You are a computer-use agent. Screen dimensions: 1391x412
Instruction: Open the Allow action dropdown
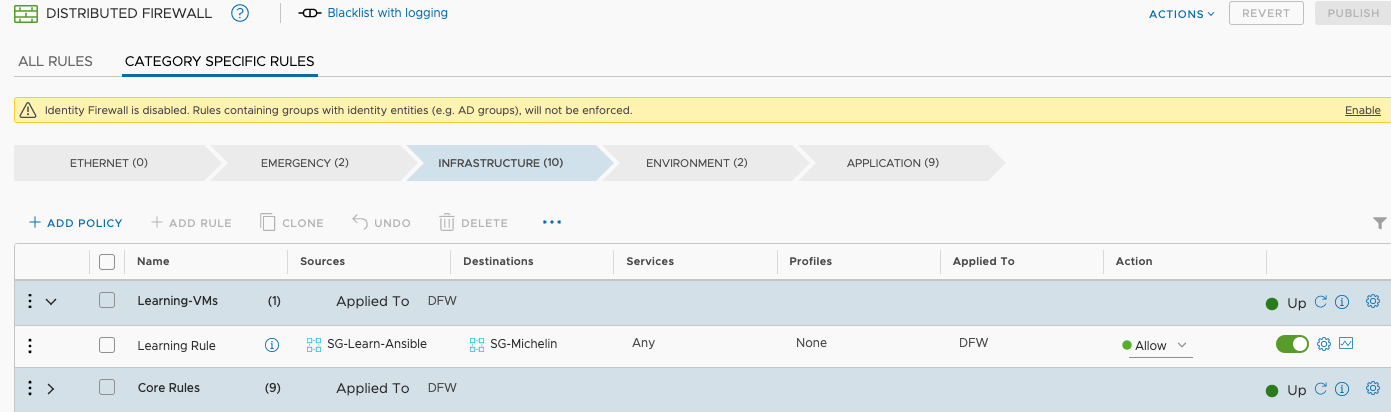click(x=1160, y=346)
